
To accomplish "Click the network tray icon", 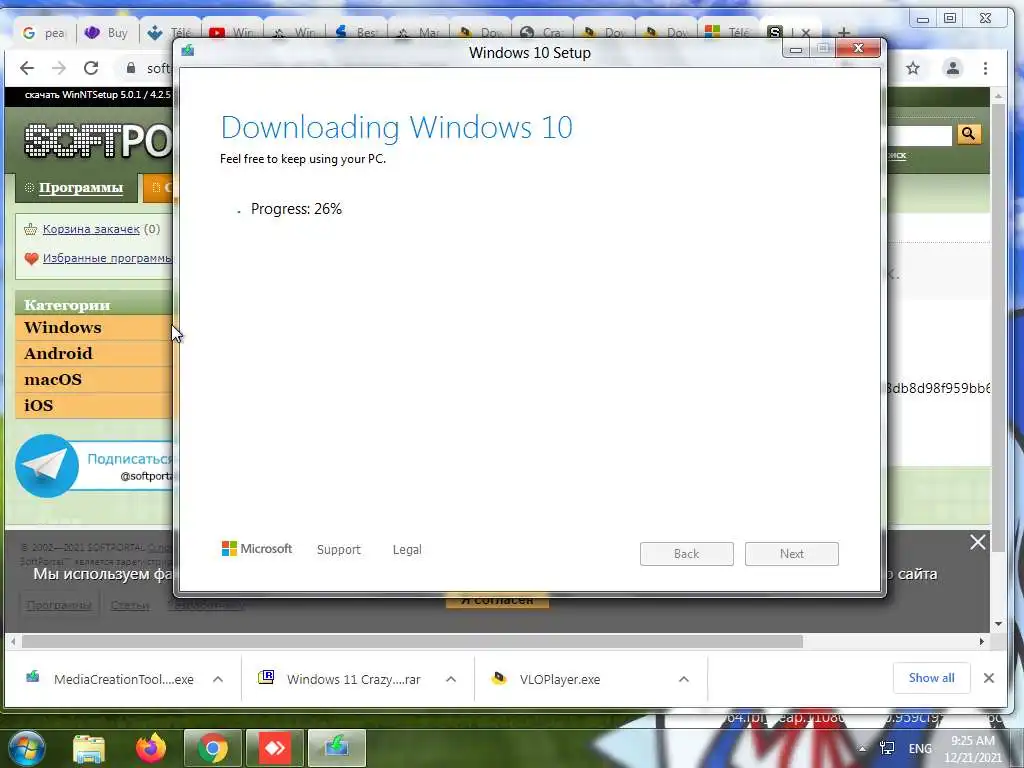I will 888,748.
